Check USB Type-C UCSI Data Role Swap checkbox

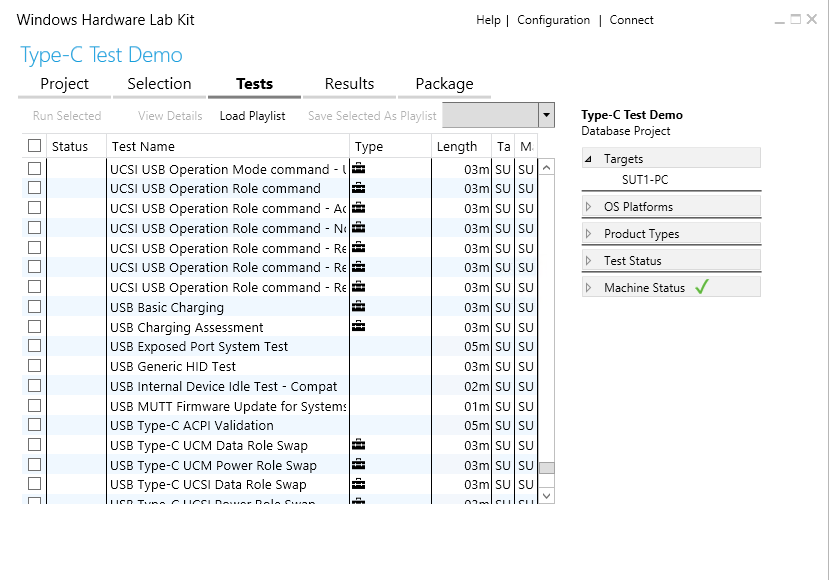click(x=34, y=484)
